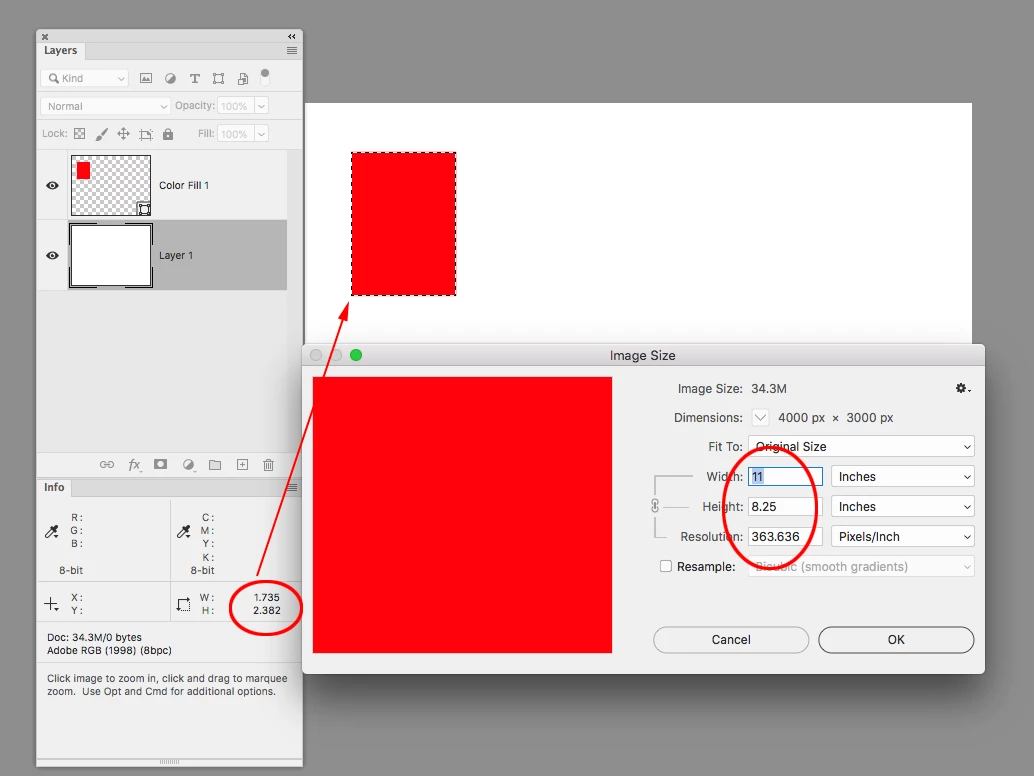Click the green zoom button in Image Size
Screen dimensions: 1034x776
point(356,355)
